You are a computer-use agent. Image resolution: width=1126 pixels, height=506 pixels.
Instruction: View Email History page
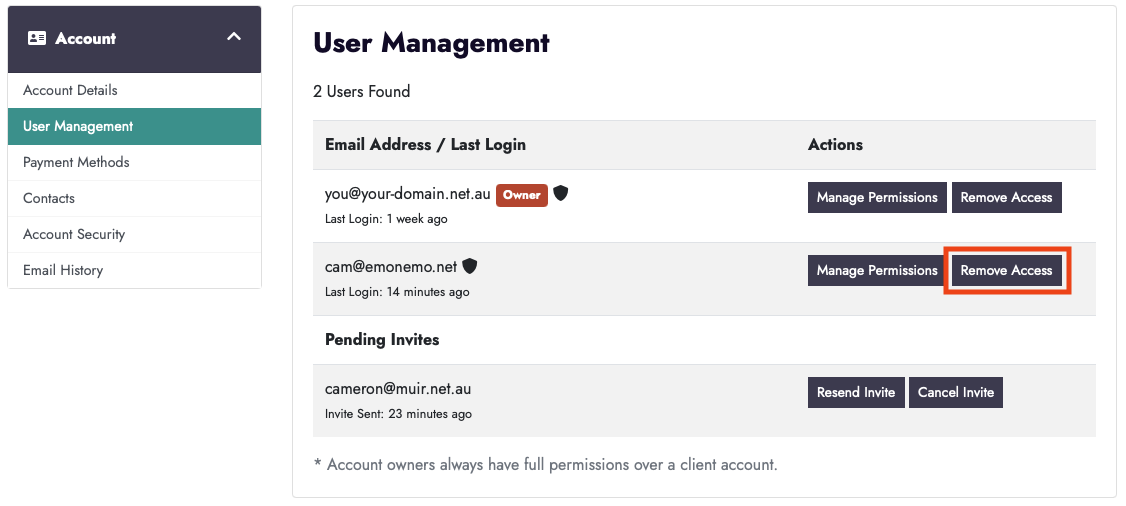click(63, 270)
